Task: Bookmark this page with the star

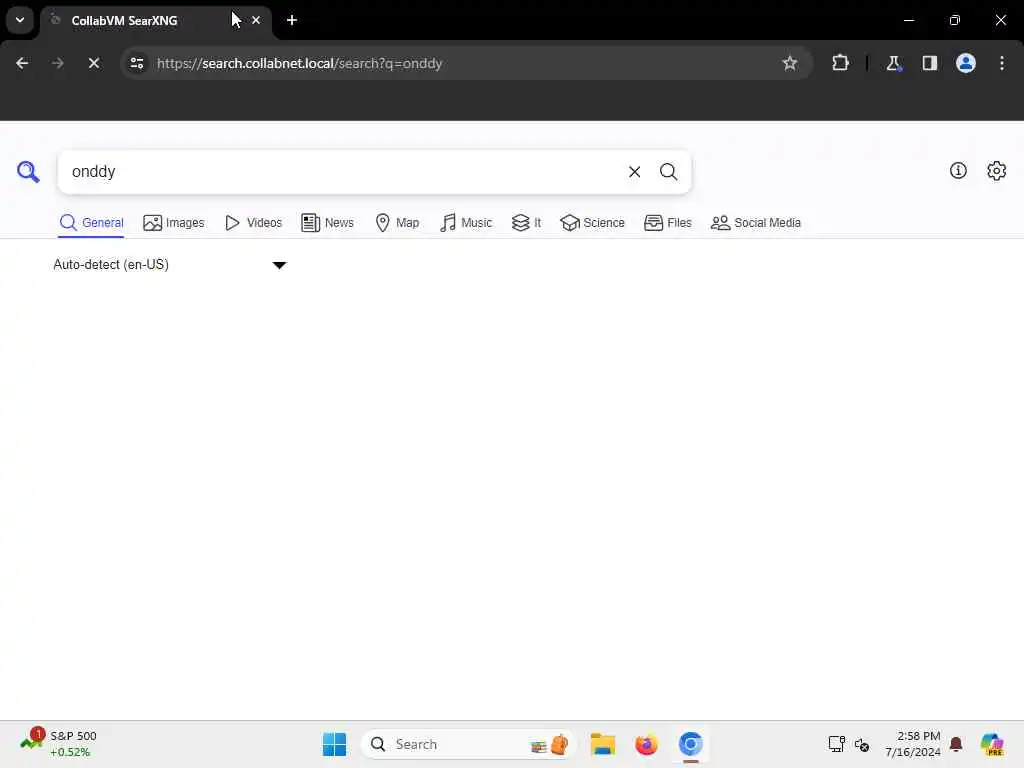Action: 790,63
